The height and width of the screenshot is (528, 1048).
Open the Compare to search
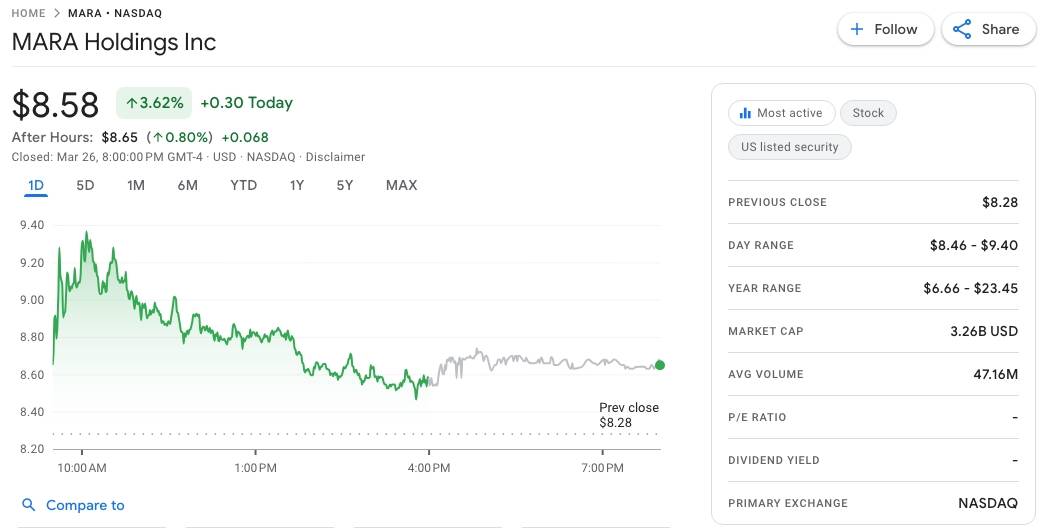tap(74, 505)
